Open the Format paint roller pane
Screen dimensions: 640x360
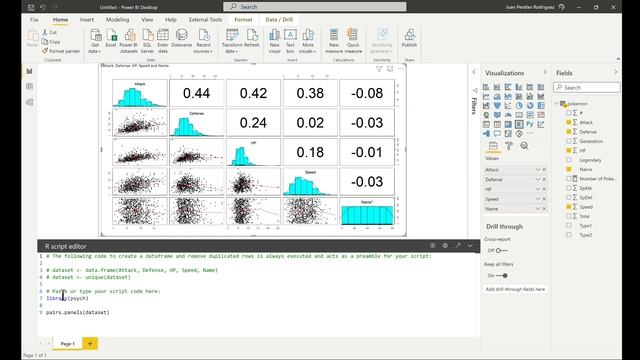tap(509, 146)
